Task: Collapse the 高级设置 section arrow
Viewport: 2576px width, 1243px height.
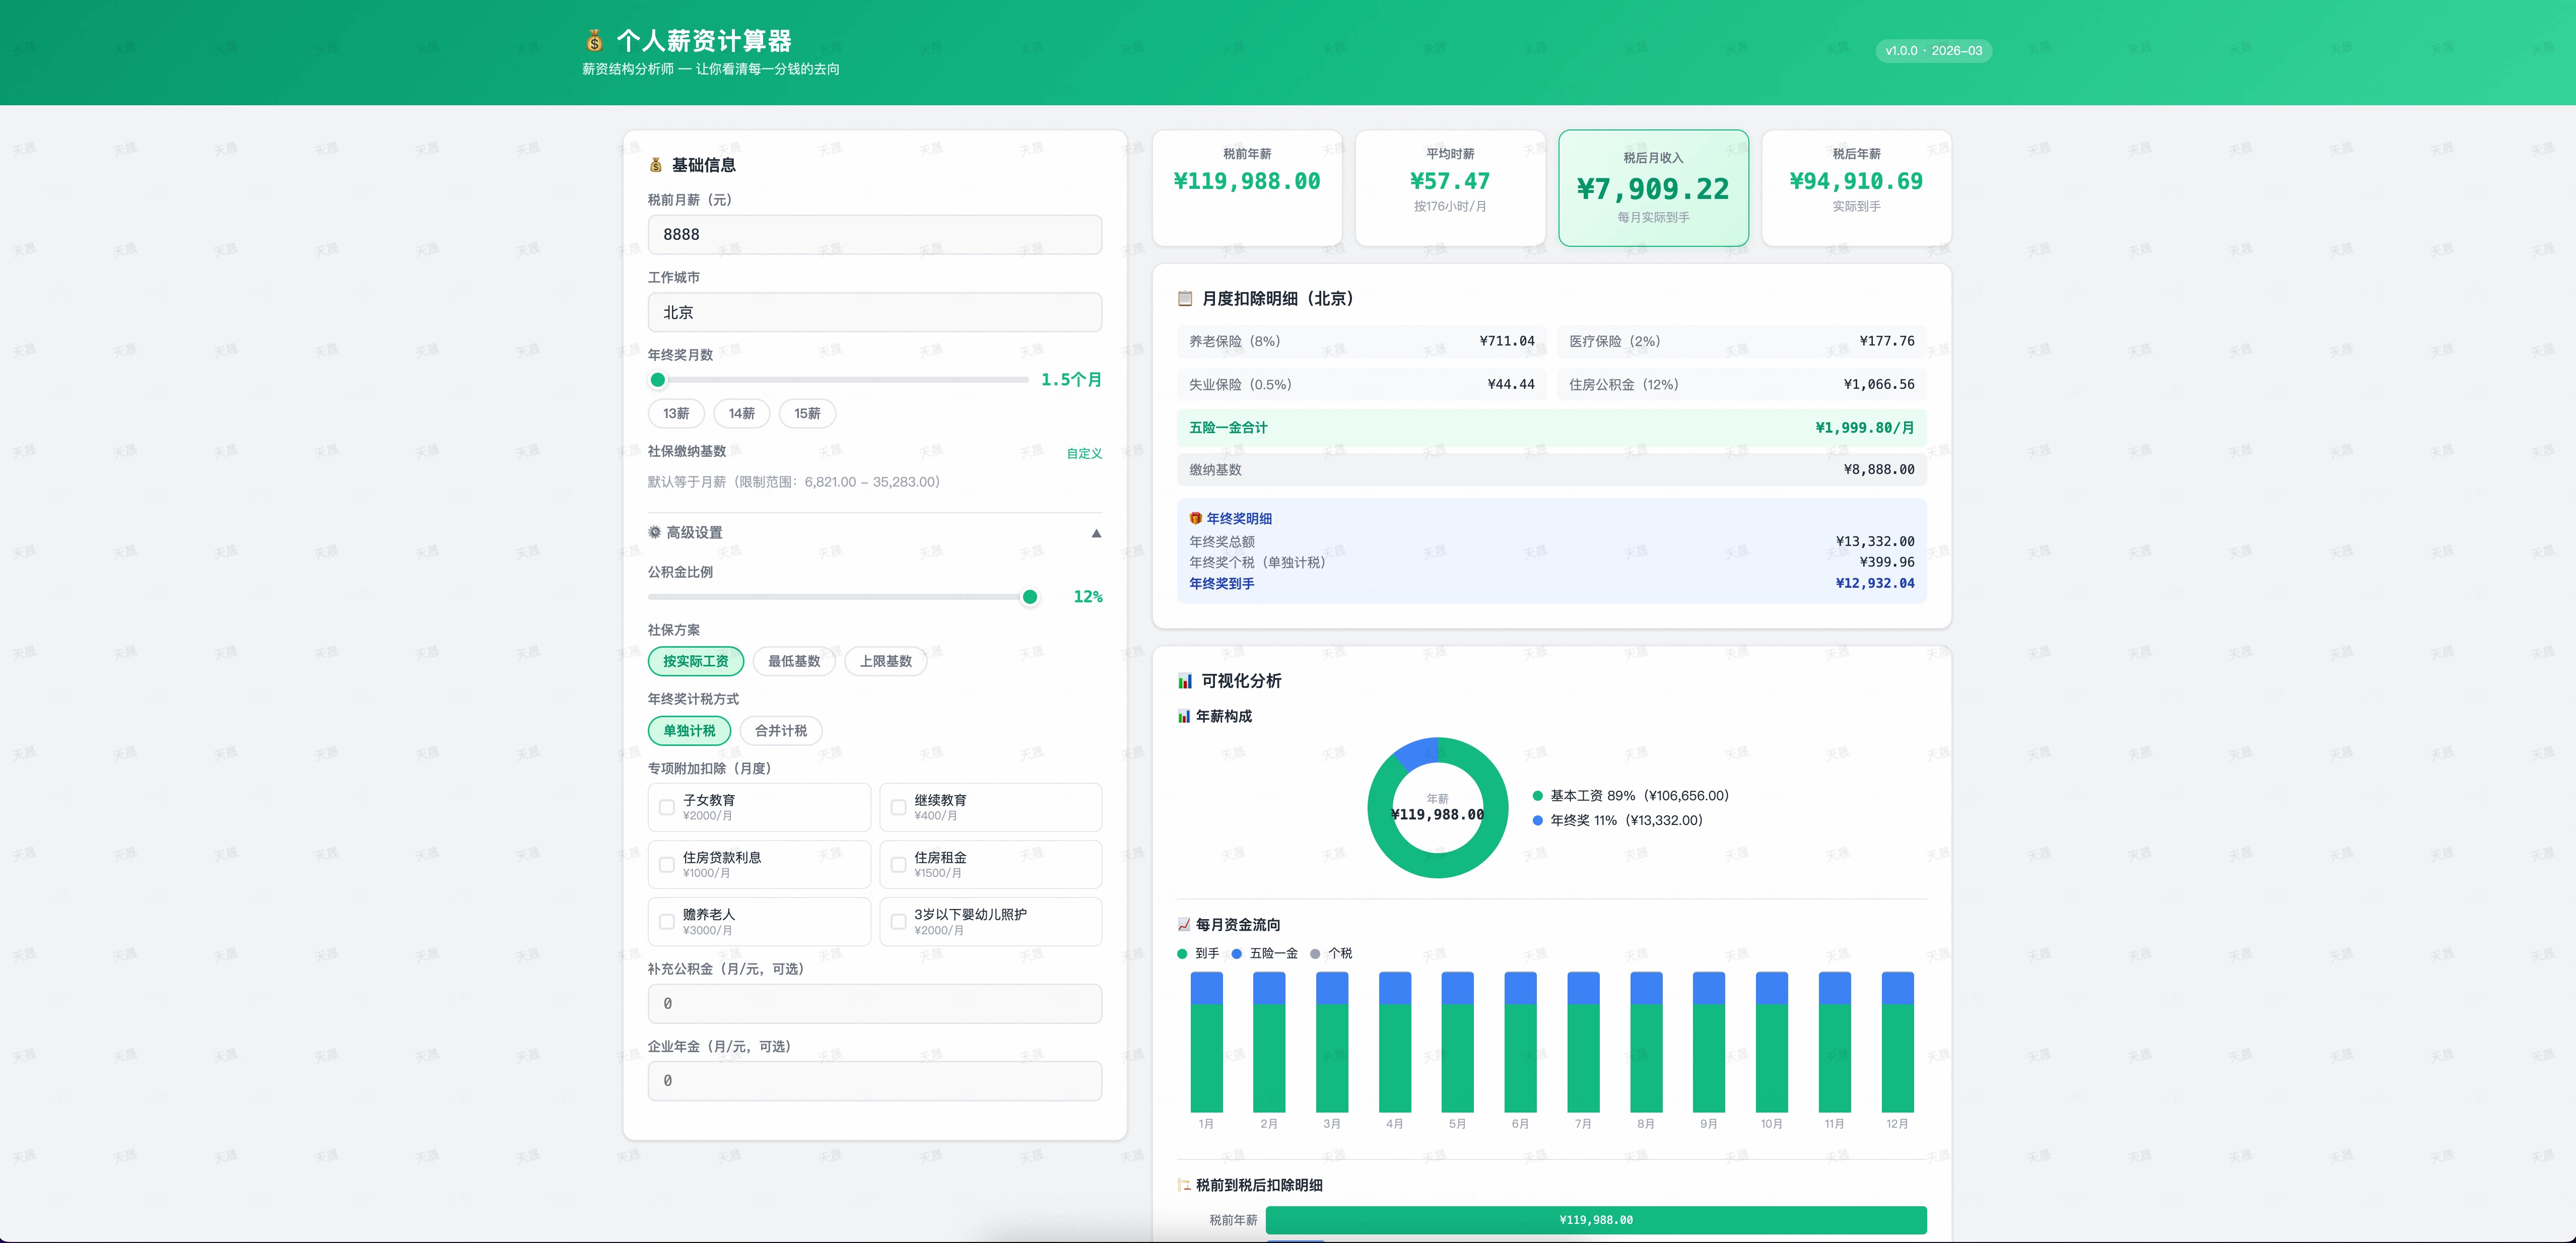Action: [x=1096, y=533]
